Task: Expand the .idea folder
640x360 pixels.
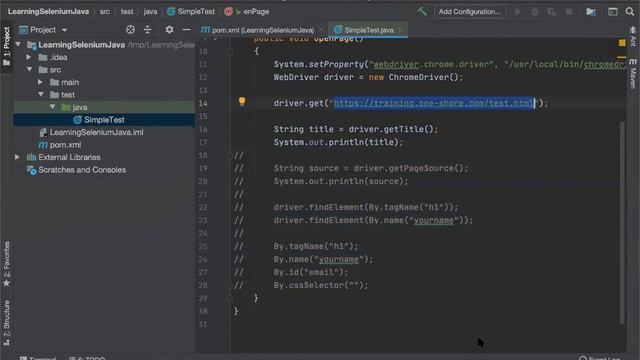Action: pos(29,57)
